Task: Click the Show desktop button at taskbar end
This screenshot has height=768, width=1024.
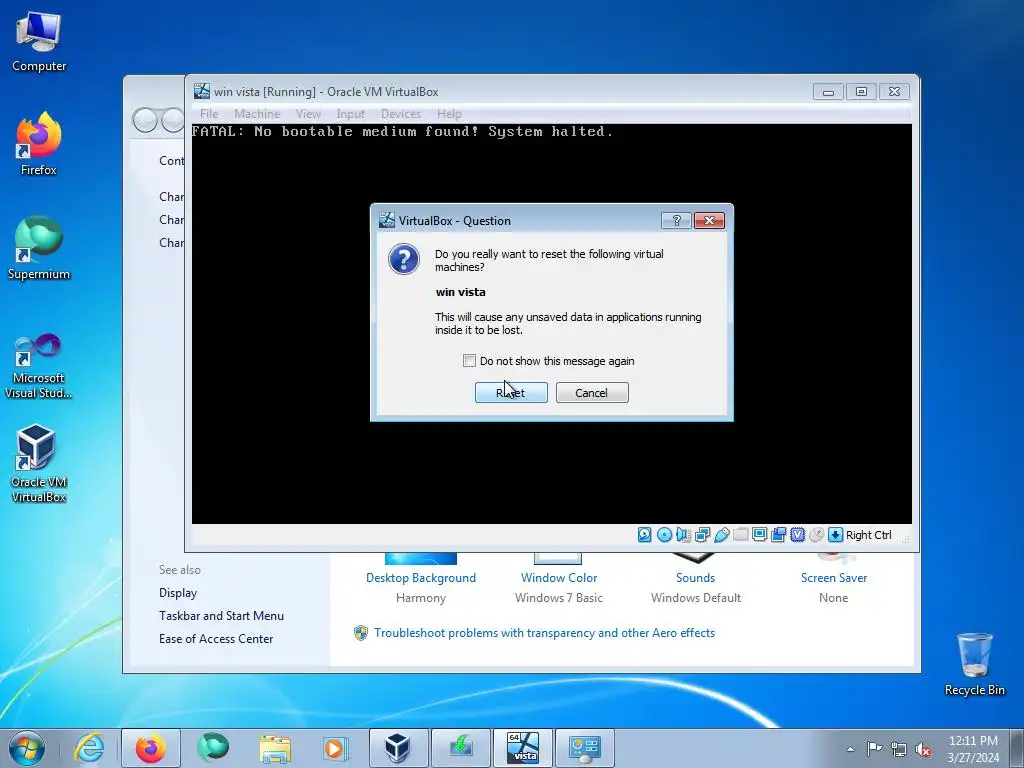Action: [1017, 748]
